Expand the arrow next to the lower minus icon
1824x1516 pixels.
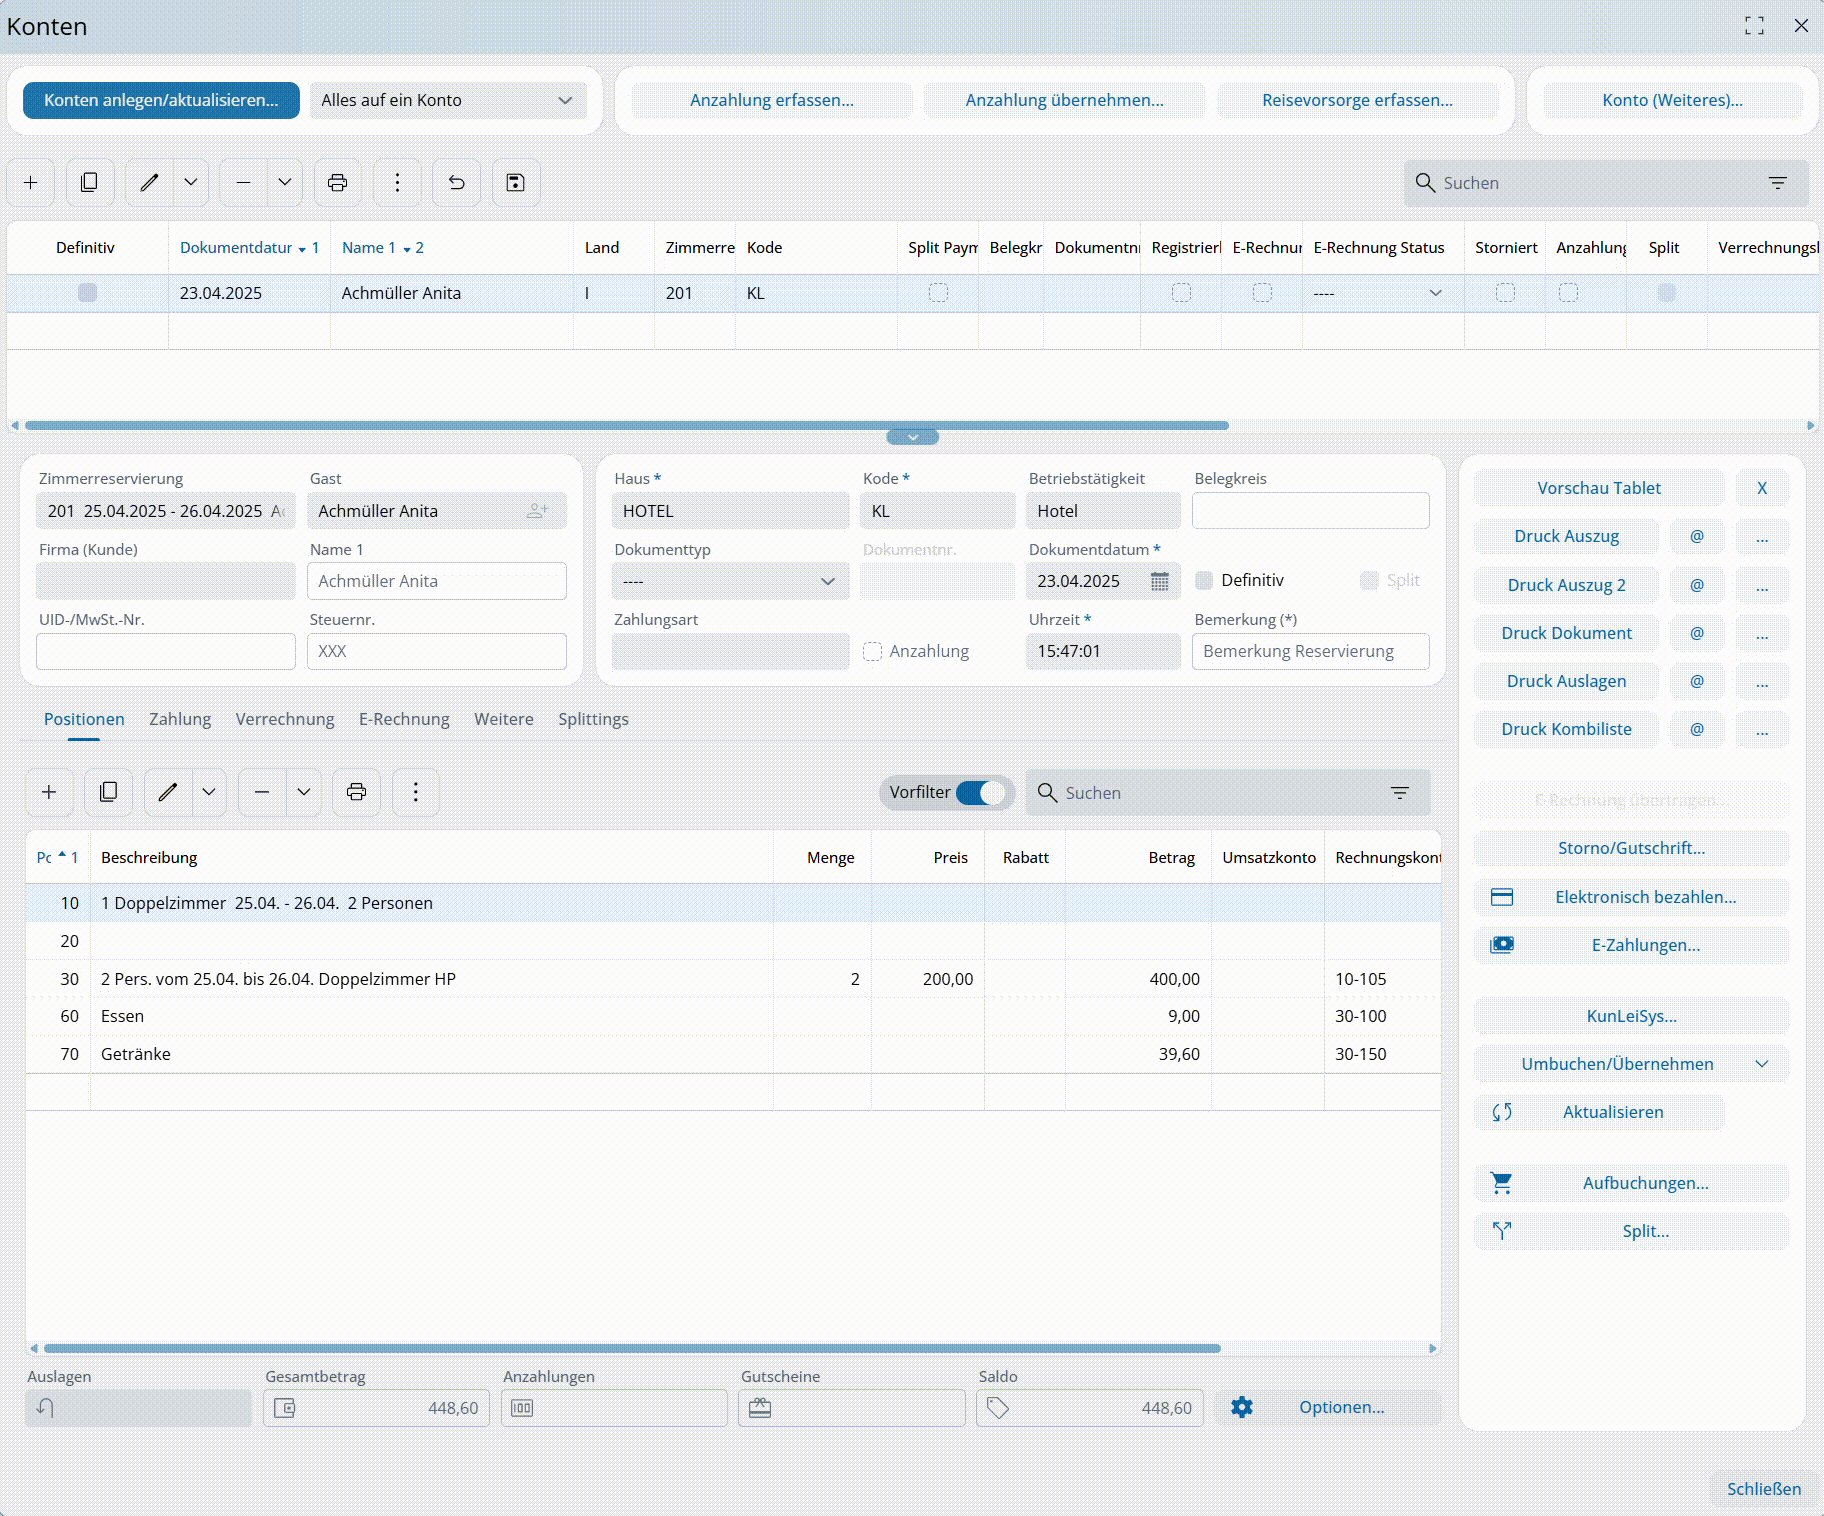(304, 792)
